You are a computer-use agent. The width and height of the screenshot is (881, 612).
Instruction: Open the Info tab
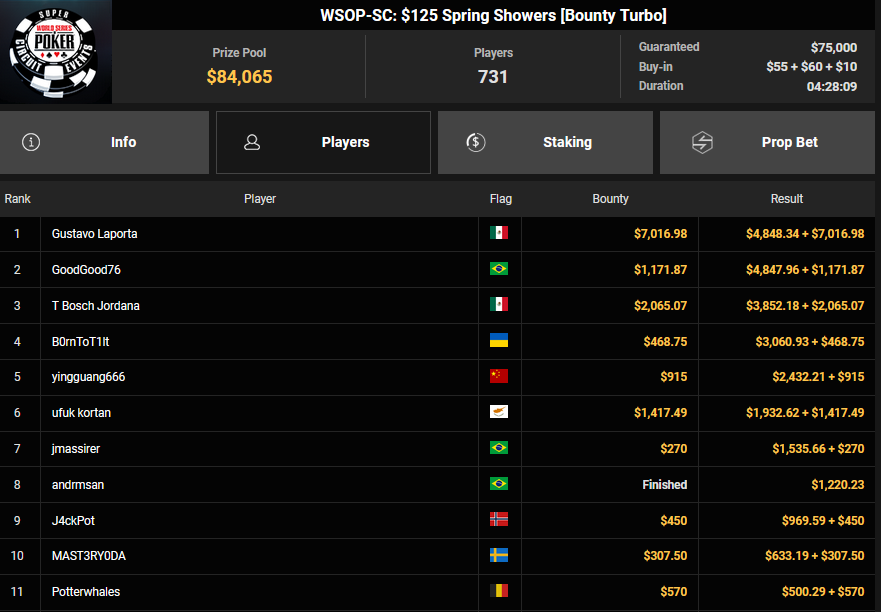[105, 142]
